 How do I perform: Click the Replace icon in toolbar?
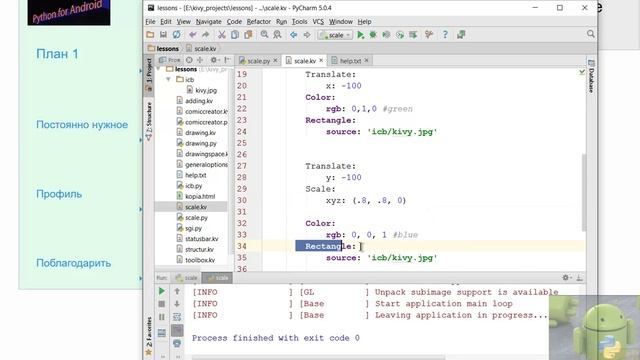tap(278, 35)
